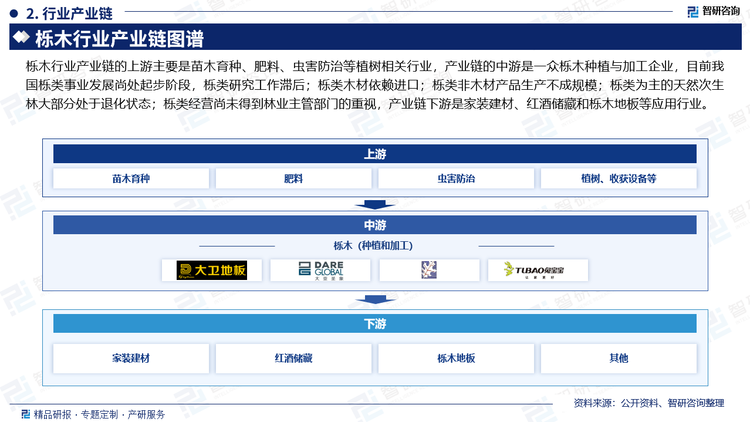
Task: Click the arrow between 上游 and 中游
Action: 375,204
